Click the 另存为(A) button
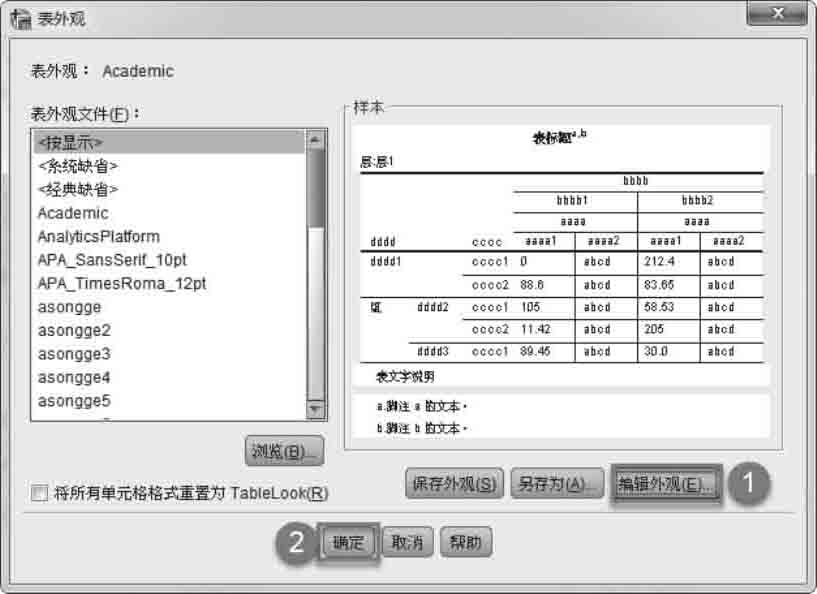Viewport: 817px width, 594px height. click(x=557, y=484)
